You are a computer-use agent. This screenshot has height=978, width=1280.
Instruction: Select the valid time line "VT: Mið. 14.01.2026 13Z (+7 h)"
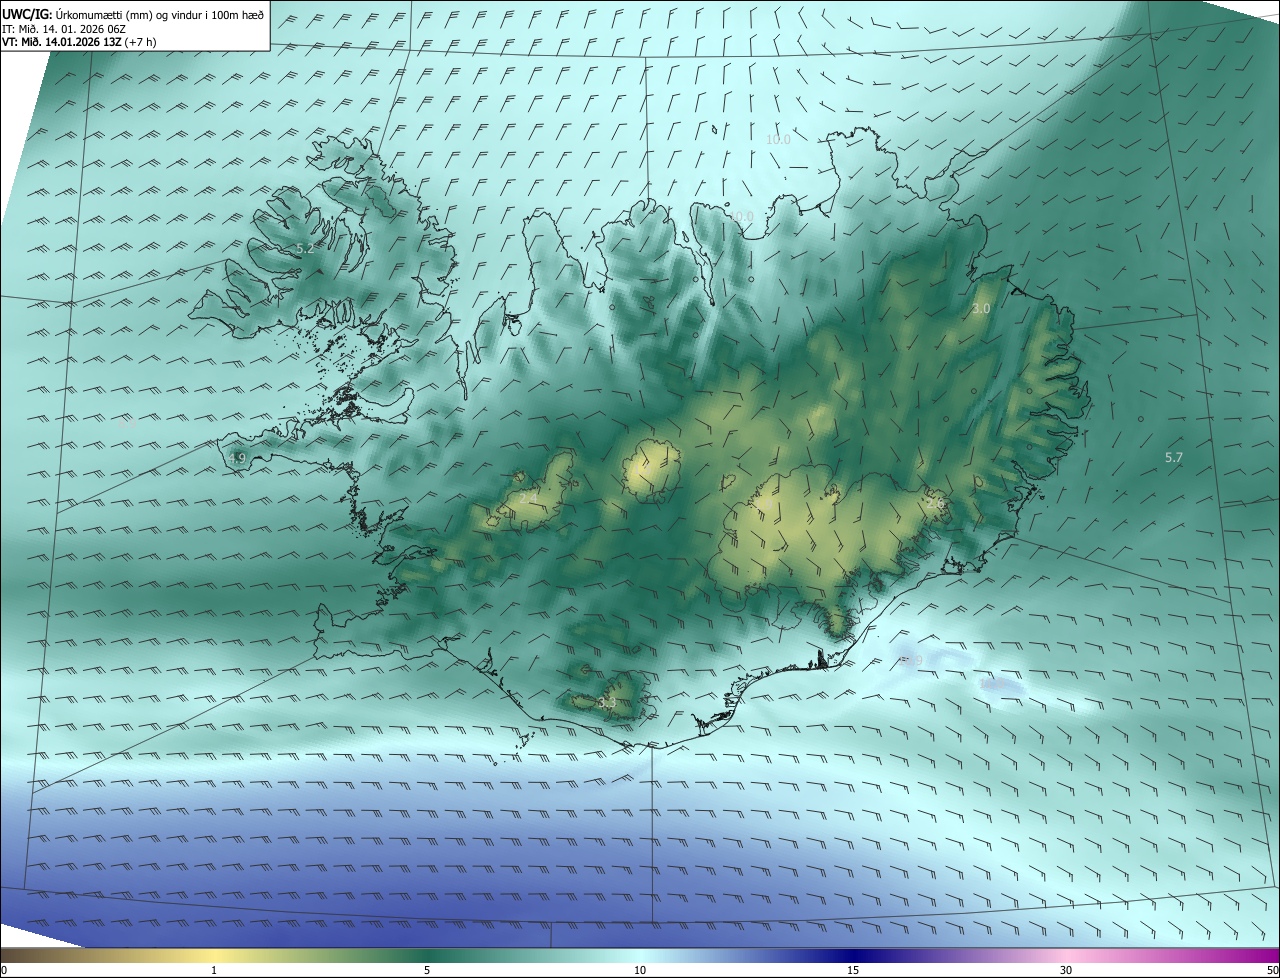point(79,42)
